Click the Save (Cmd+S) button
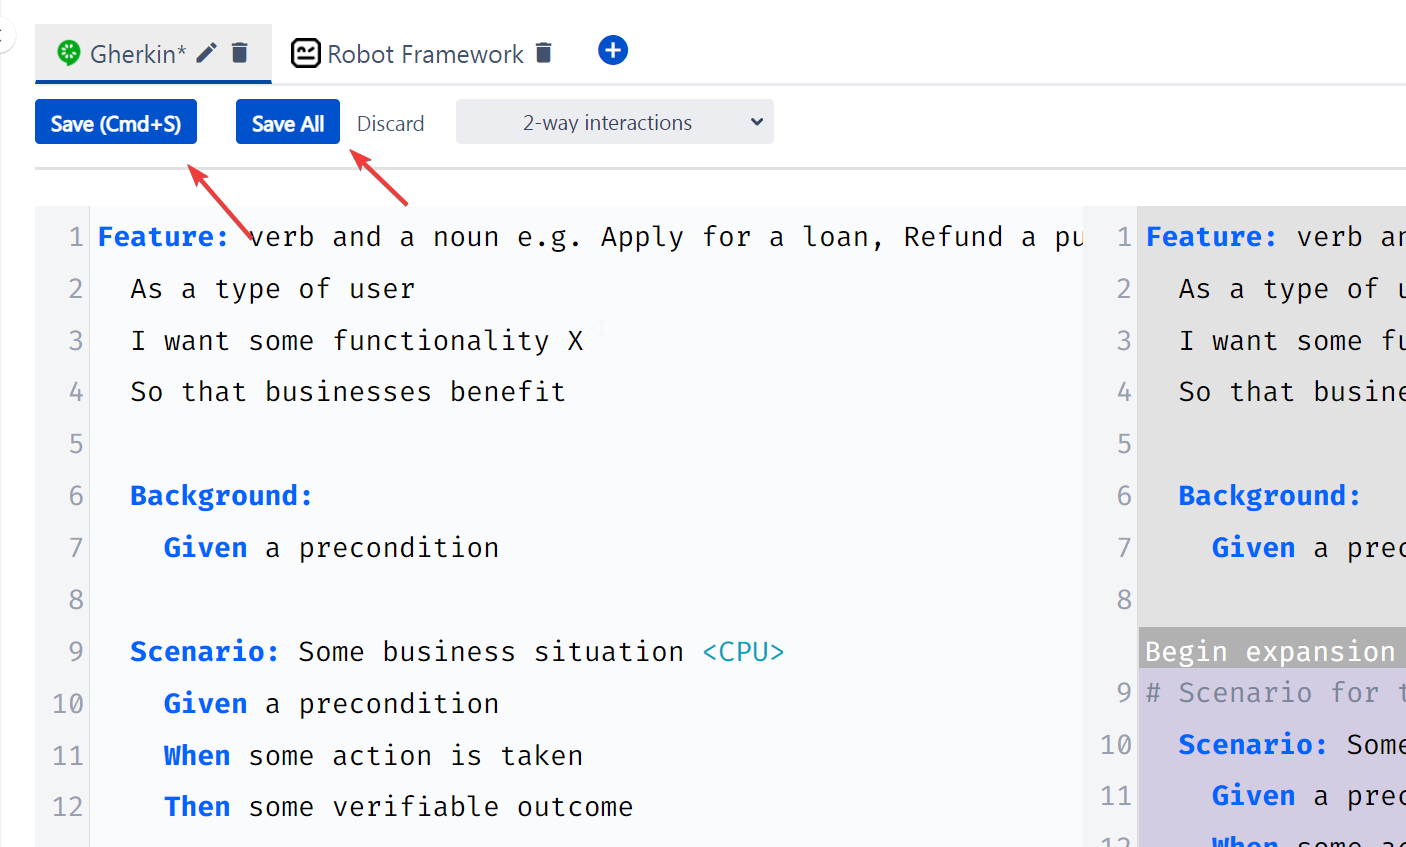Image resolution: width=1406 pixels, height=847 pixels. tap(116, 122)
